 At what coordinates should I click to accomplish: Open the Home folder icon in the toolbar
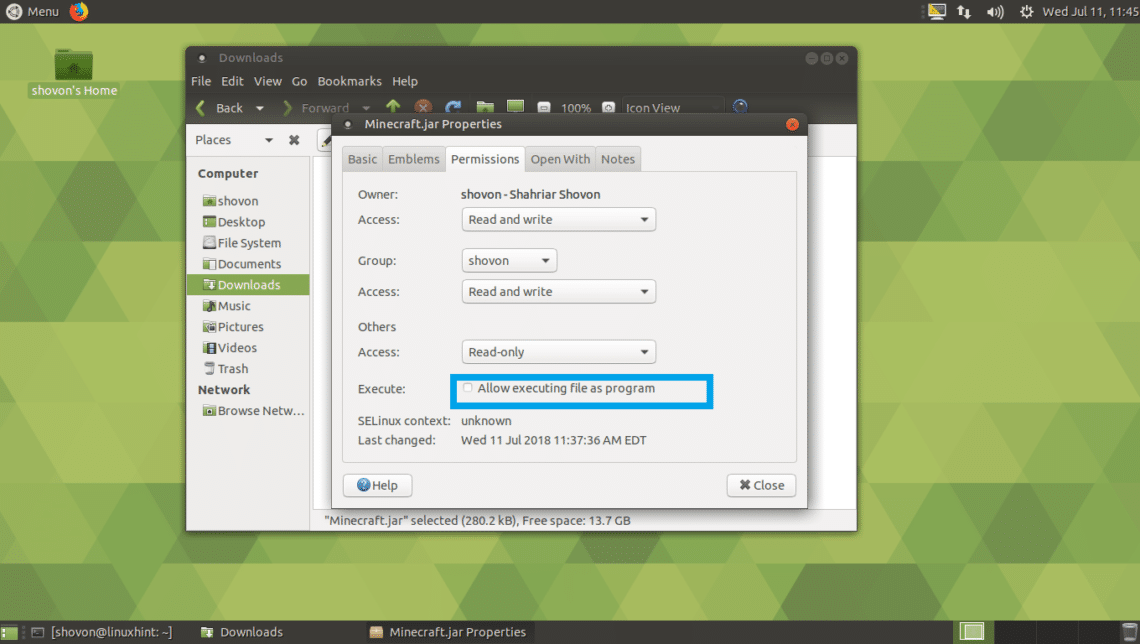484,107
